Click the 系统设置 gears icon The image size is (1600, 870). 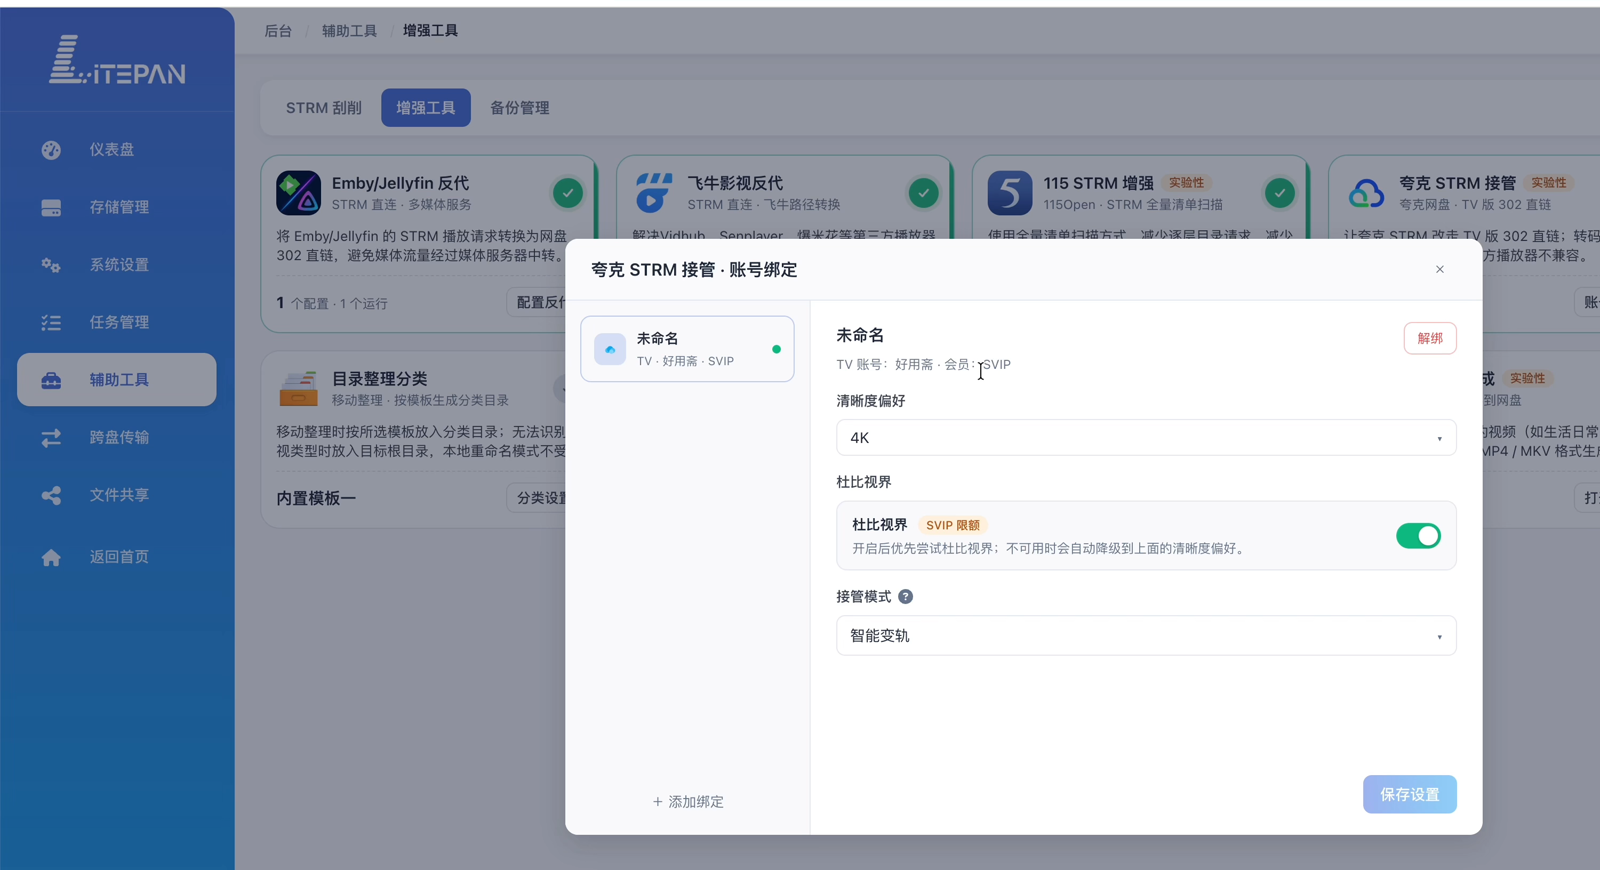[51, 265]
